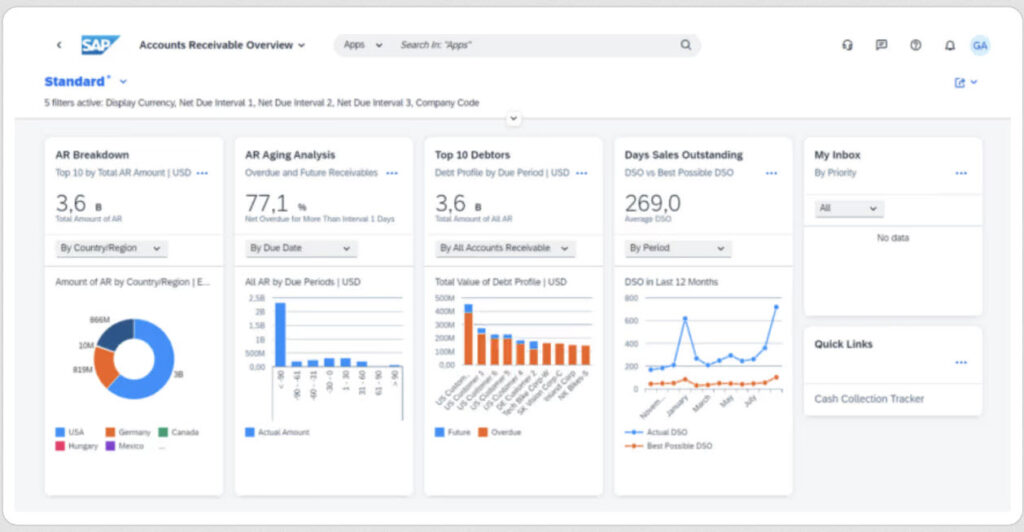Click the help question mark icon

point(915,45)
